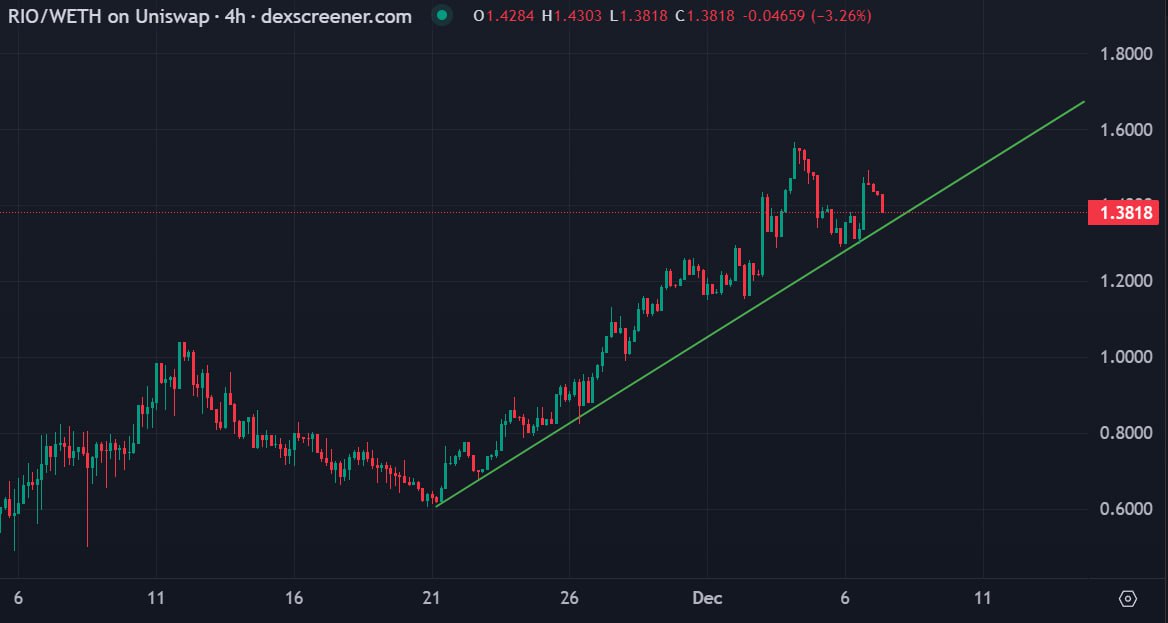Click the 21 date label on time axis
Viewport: 1168px width, 623px height.
[432, 598]
